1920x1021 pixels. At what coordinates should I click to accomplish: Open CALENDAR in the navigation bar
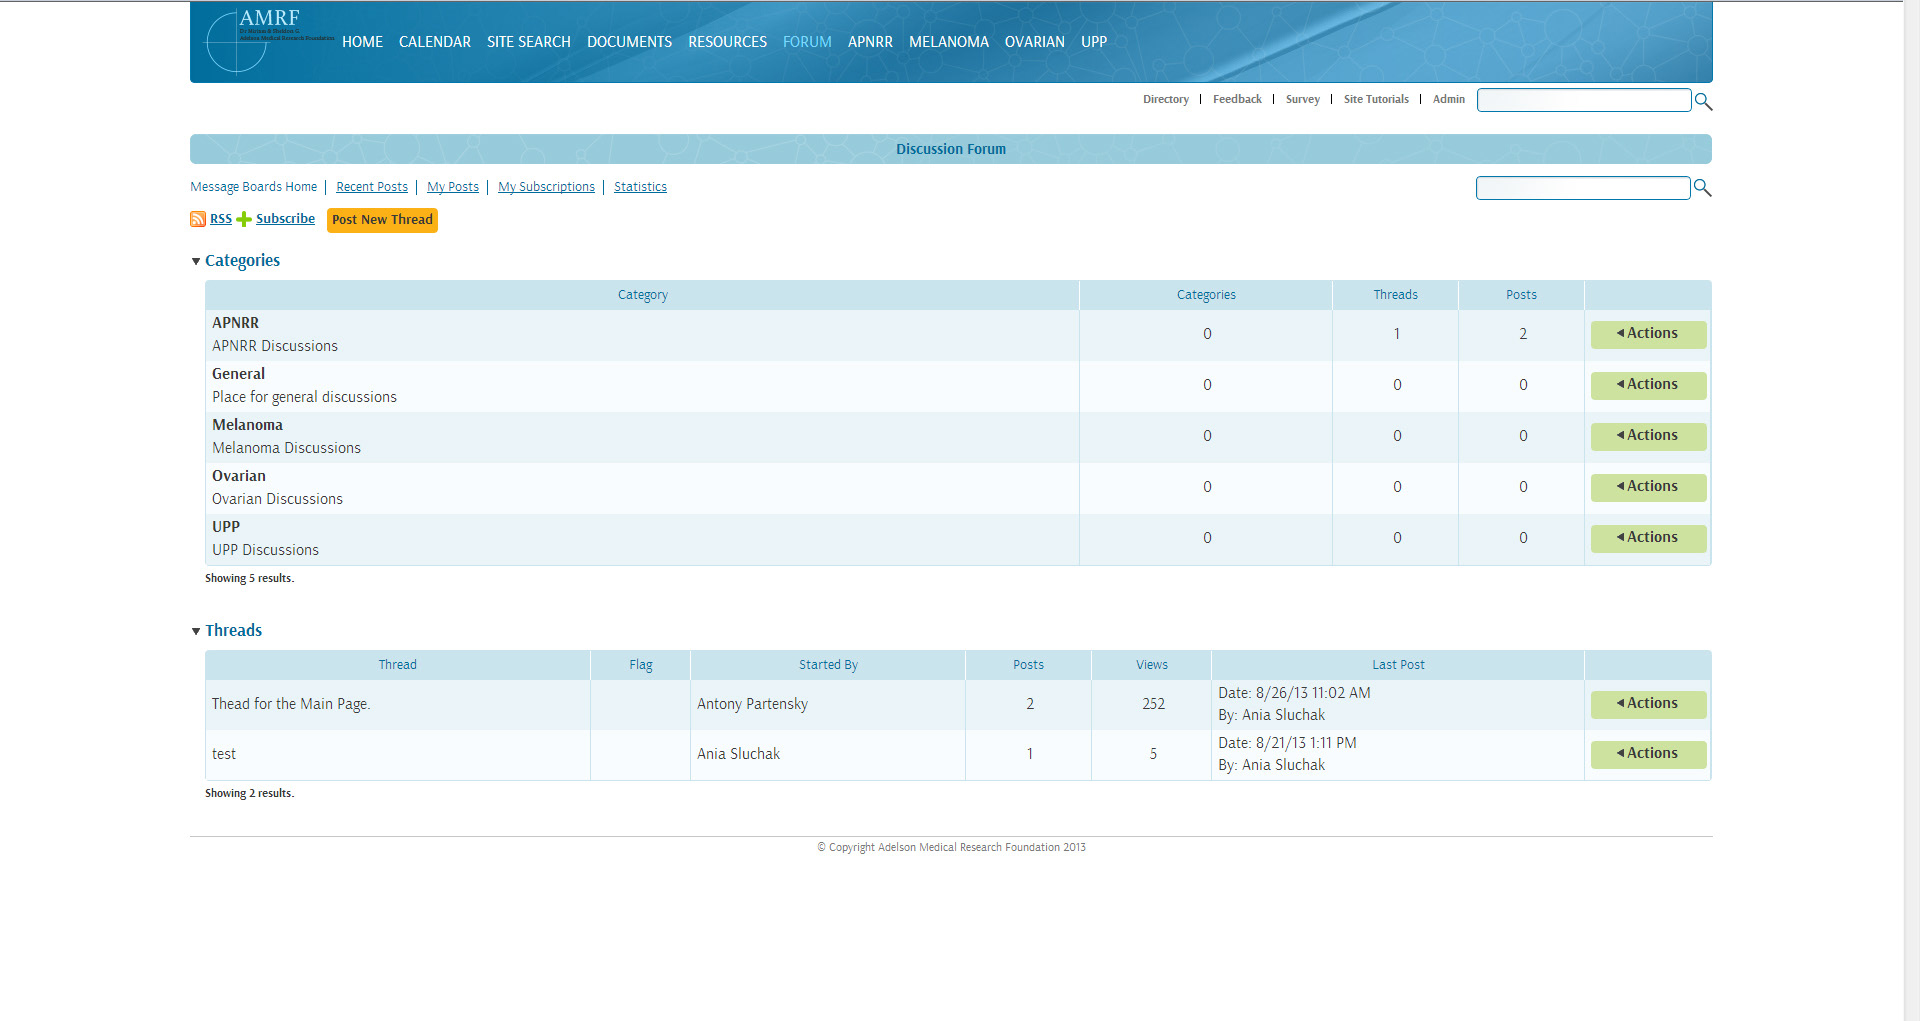(434, 42)
